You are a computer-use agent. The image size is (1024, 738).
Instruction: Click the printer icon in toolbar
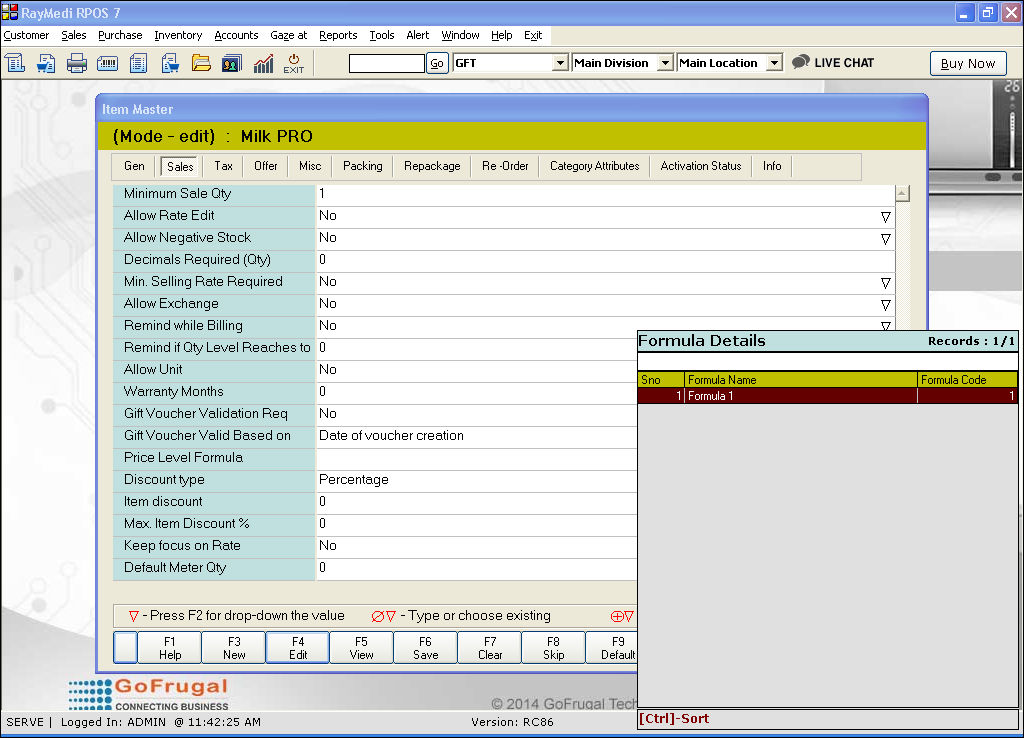[x=76, y=63]
